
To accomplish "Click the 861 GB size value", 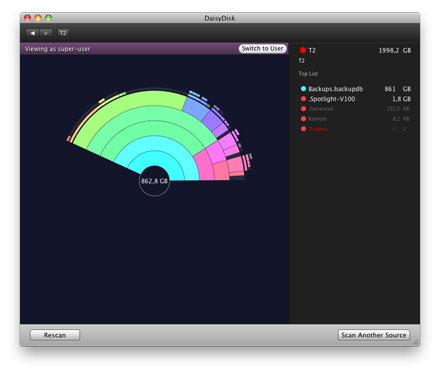I will (398, 89).
